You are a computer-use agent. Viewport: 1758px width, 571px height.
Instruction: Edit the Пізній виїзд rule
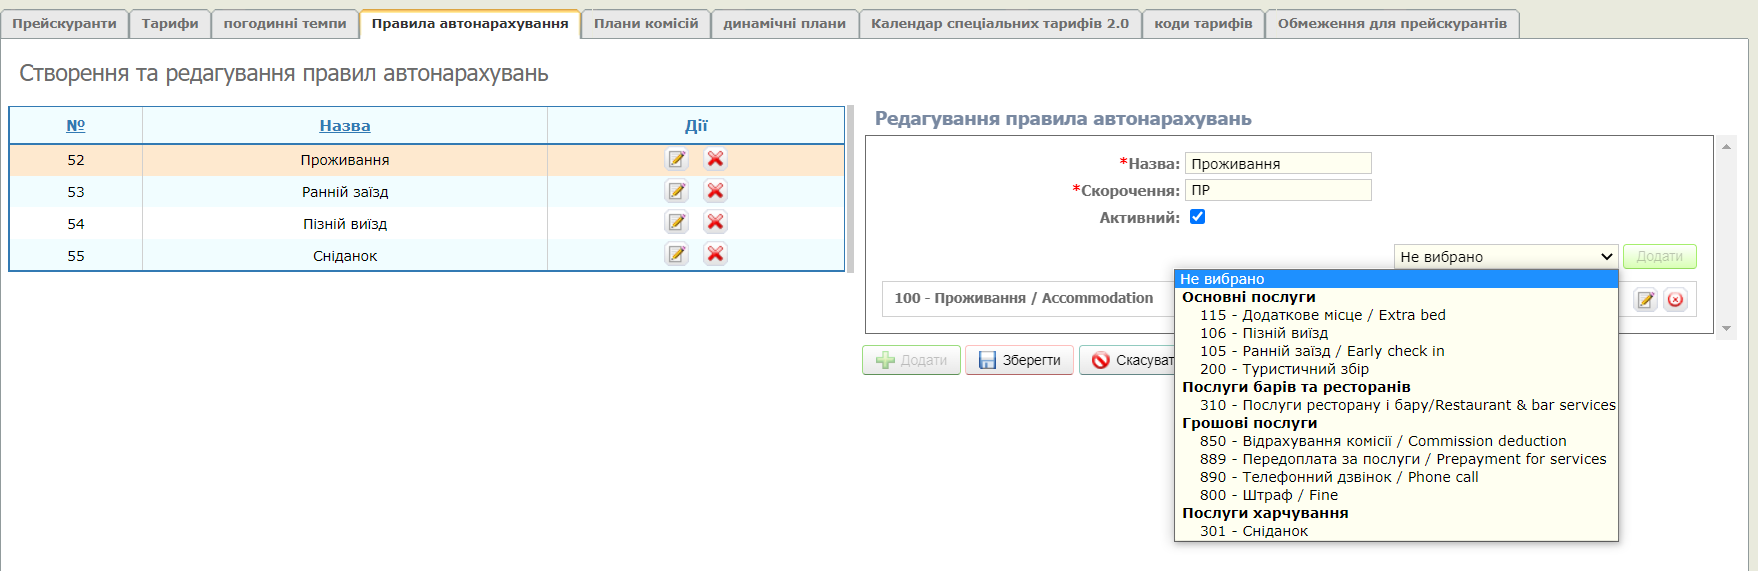[x=677, y=223]
